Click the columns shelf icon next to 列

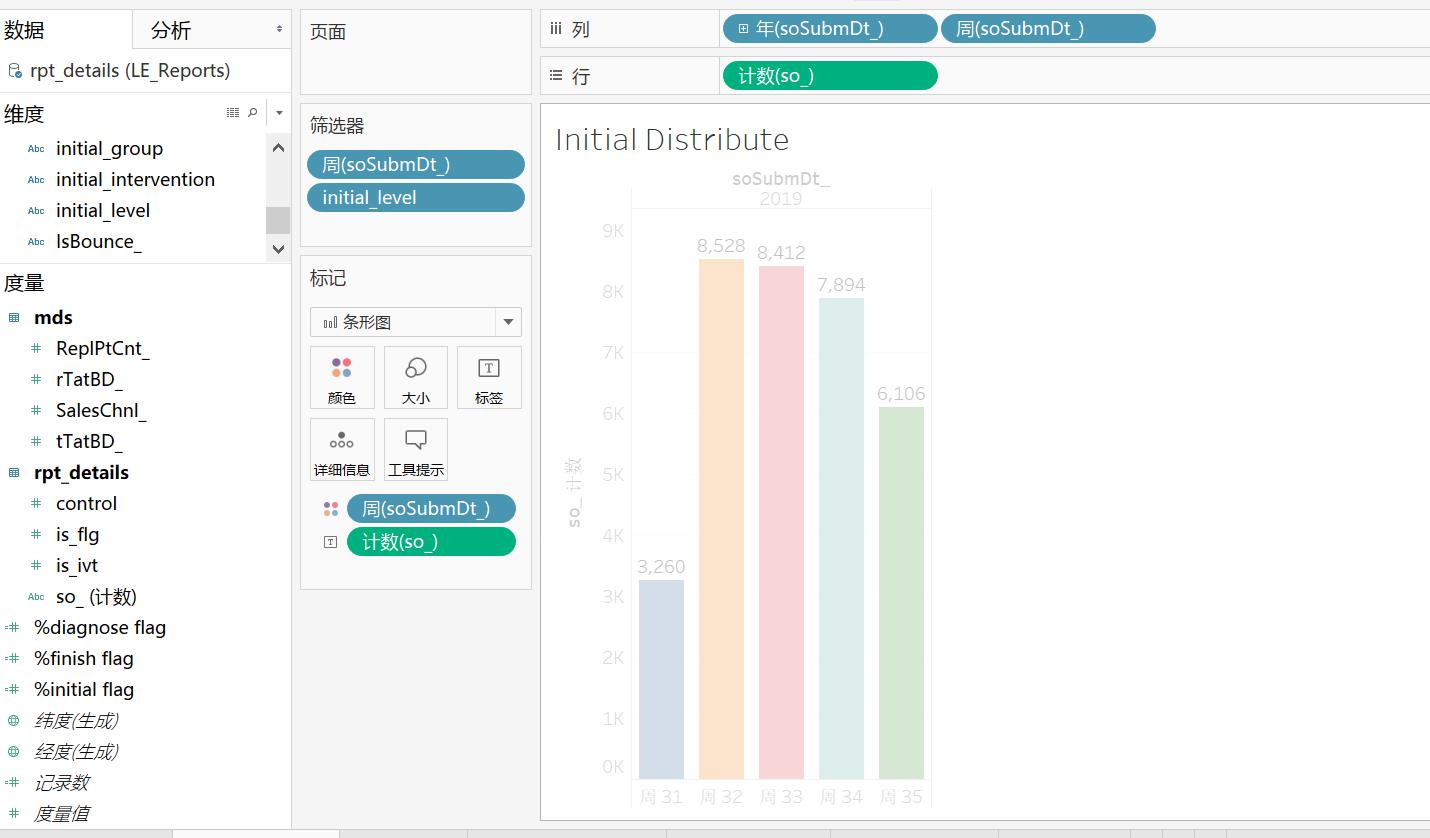(x=556, y=30)
